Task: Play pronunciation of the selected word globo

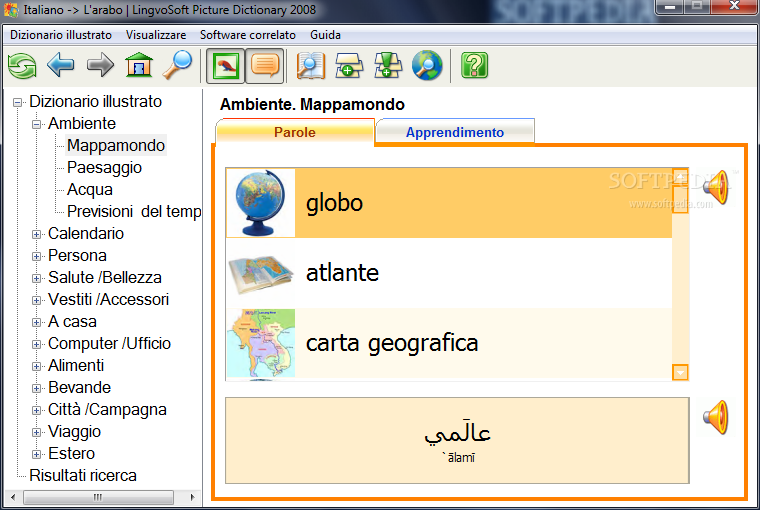Action: click(x=716, y=188)
